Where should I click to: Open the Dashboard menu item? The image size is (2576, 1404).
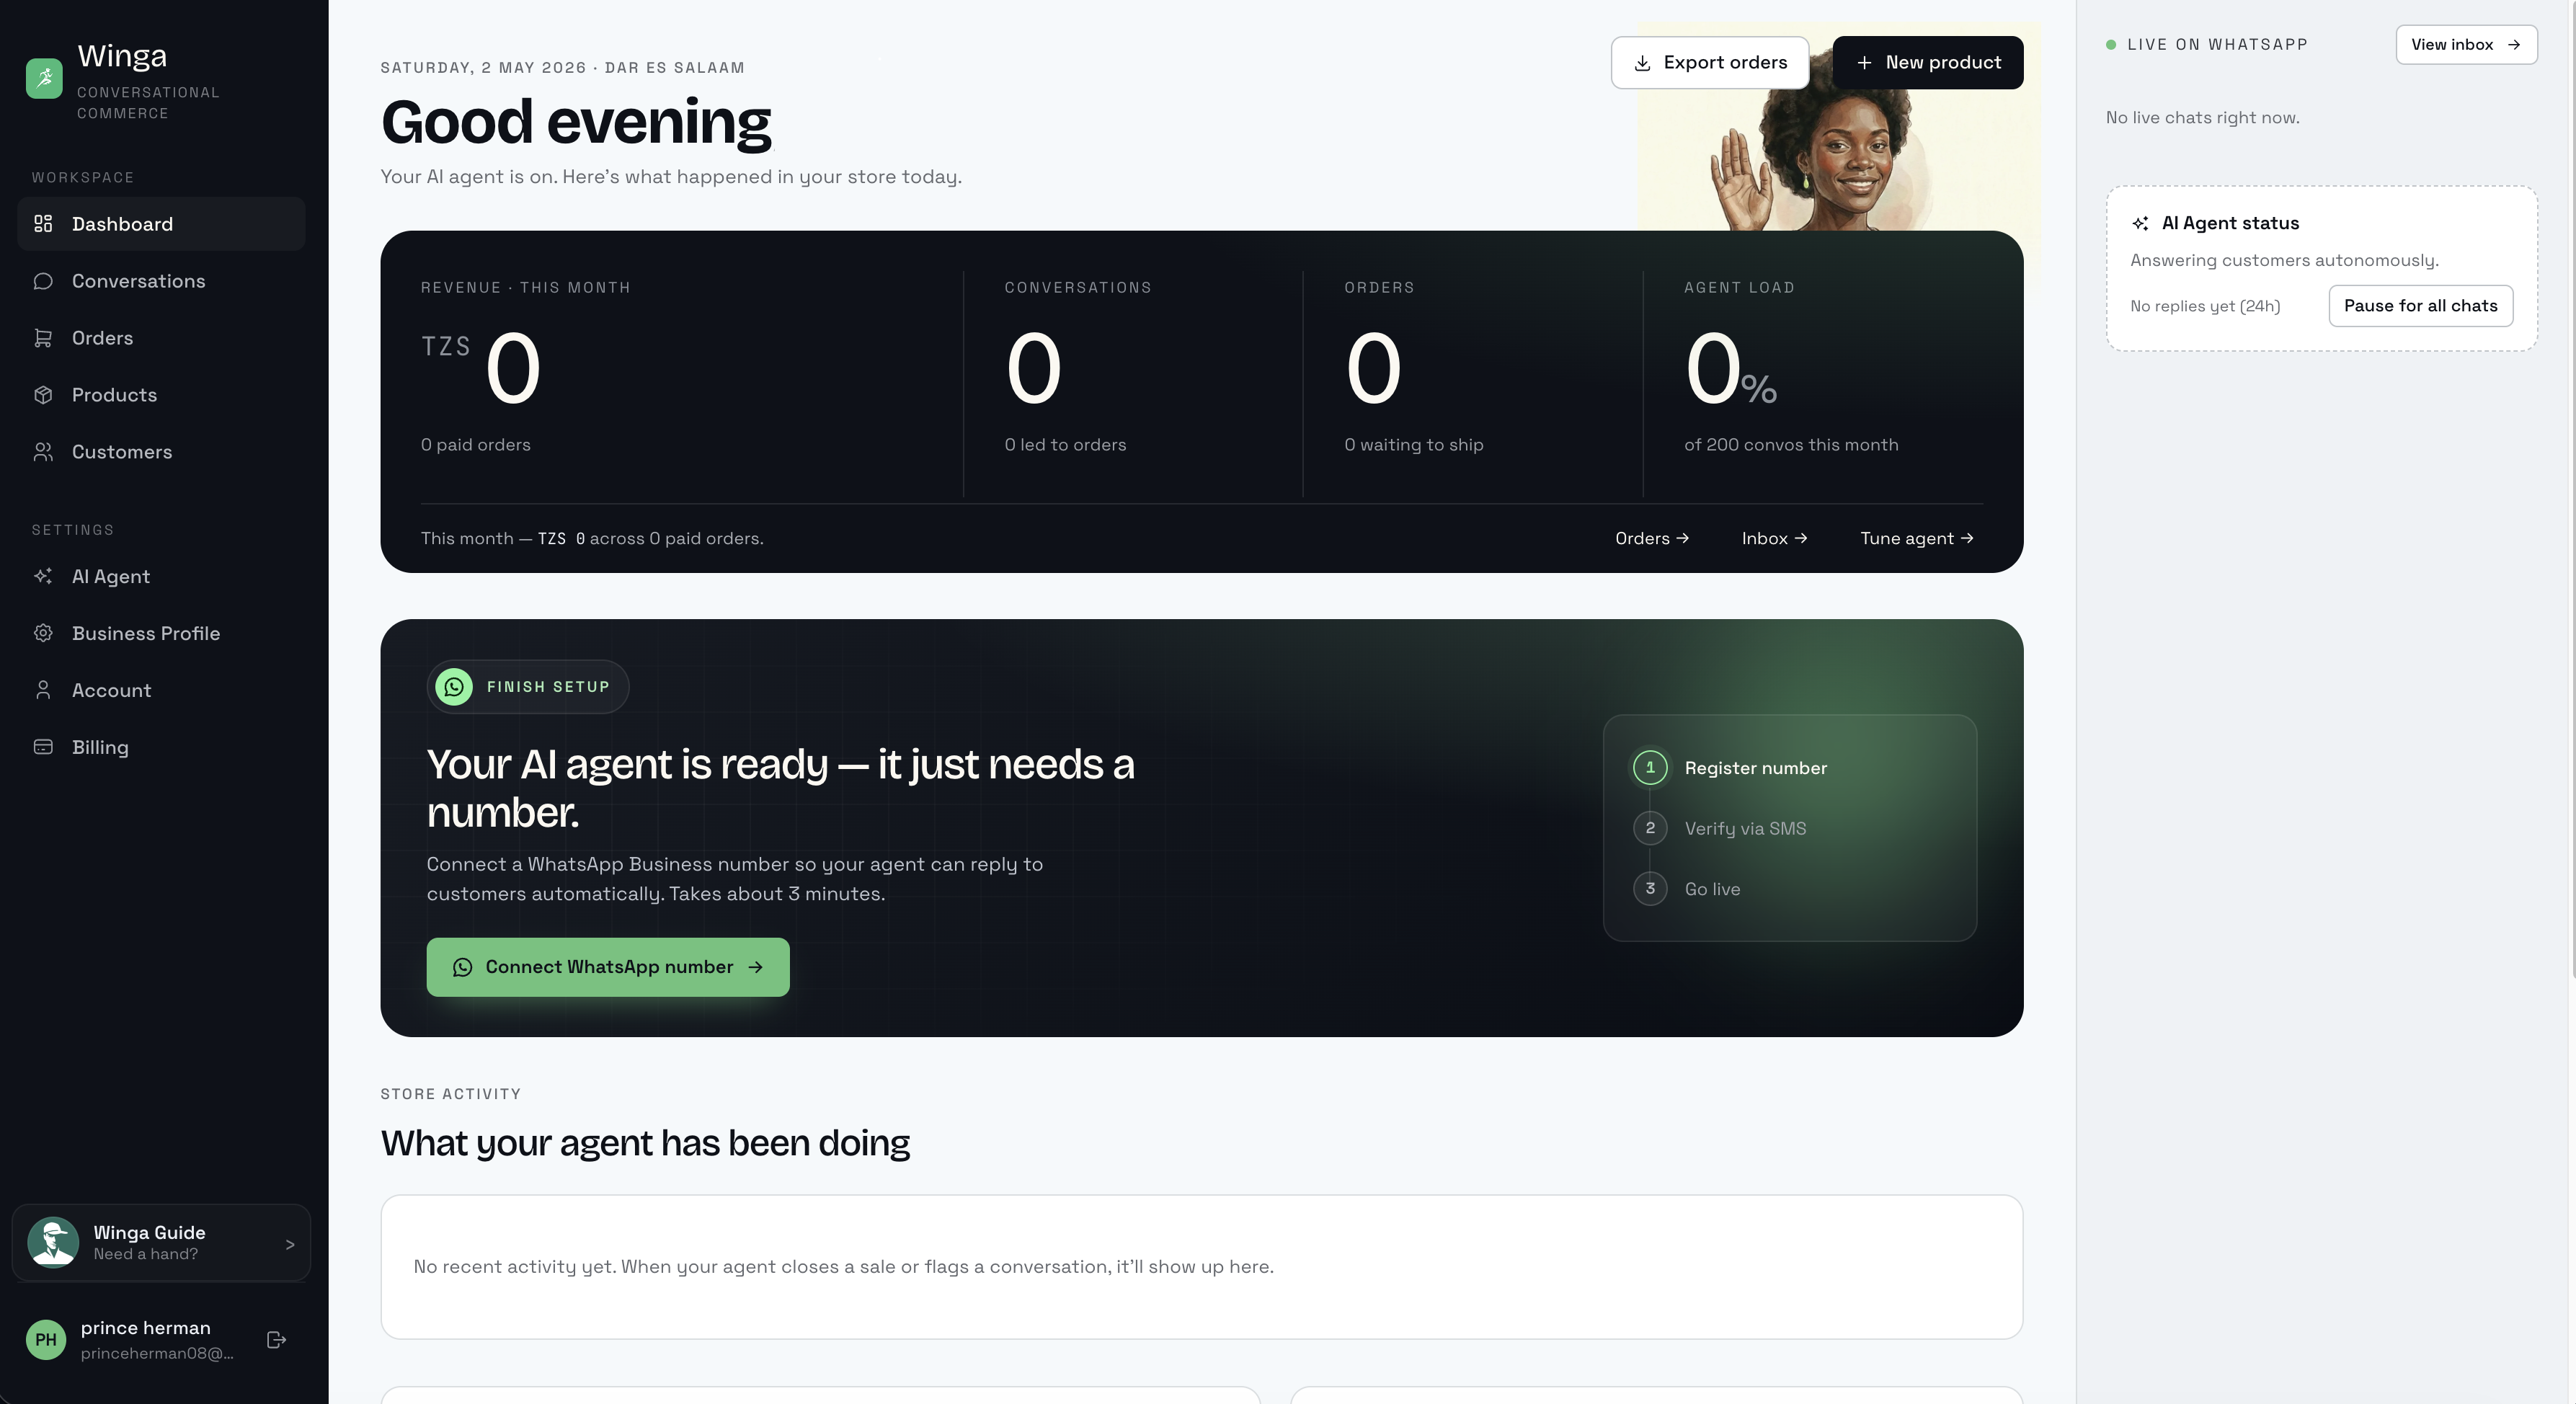[x=161, y=224]
